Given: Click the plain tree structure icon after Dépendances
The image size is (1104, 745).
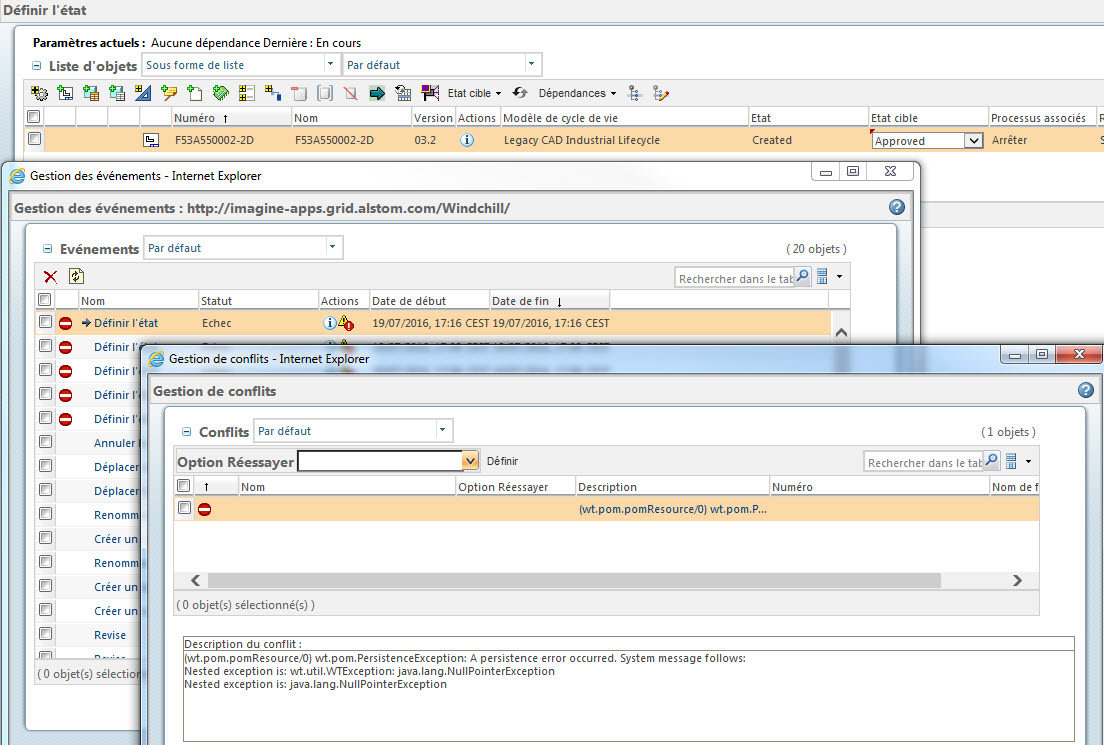Looking at the screenshot, I should [634, 93].
